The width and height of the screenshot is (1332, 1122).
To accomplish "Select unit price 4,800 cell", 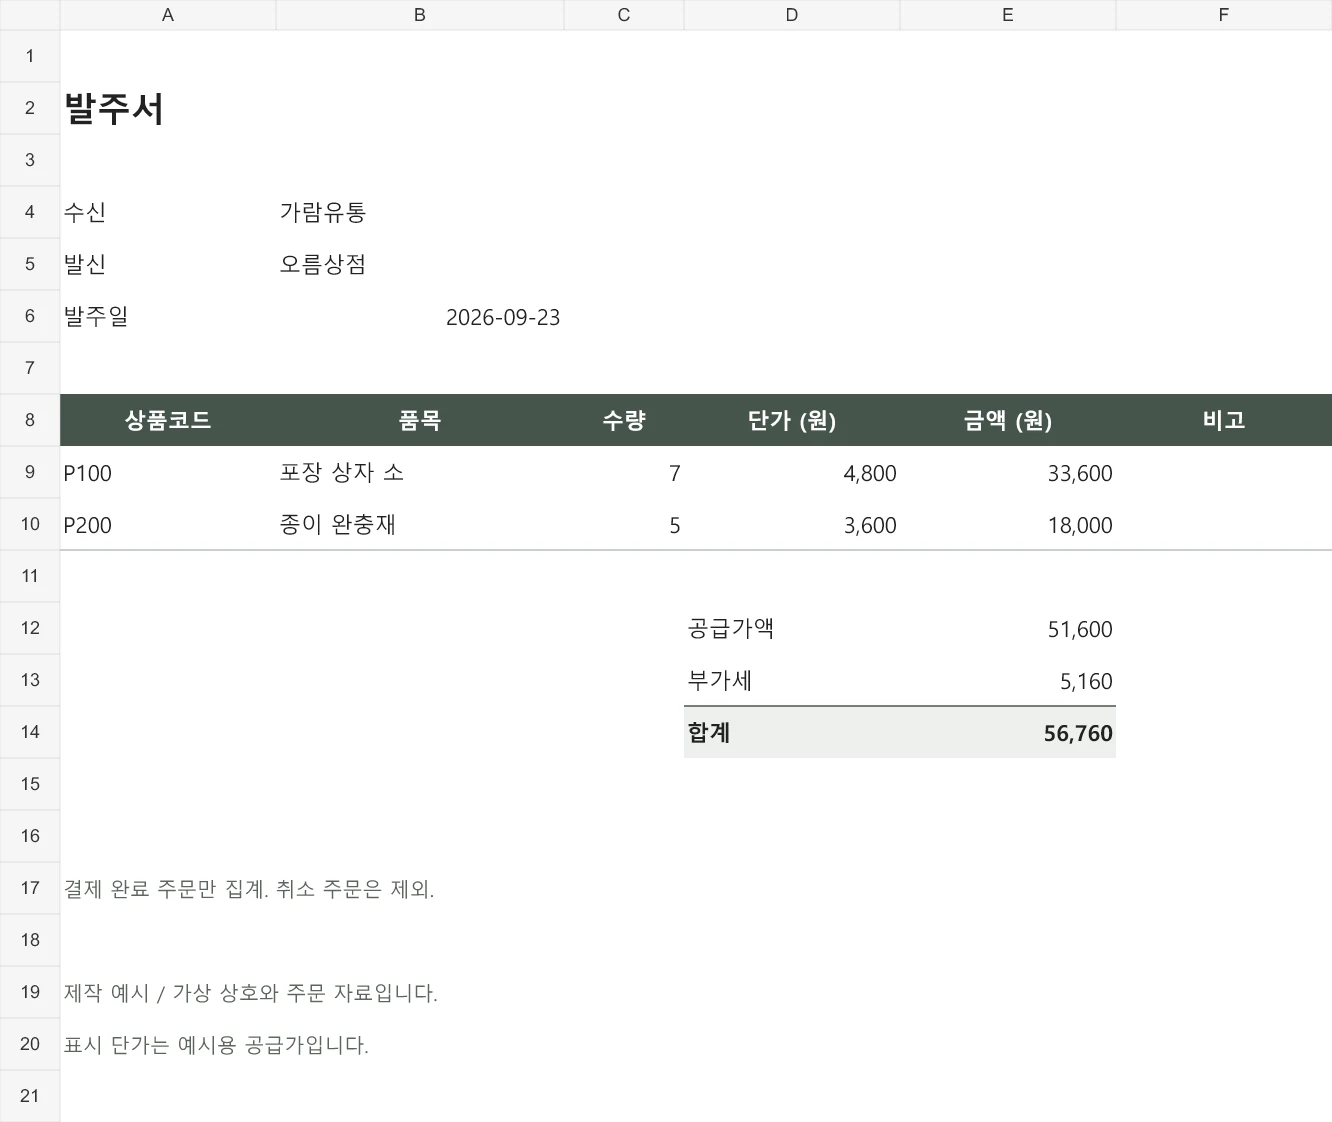I will point(792,472).
